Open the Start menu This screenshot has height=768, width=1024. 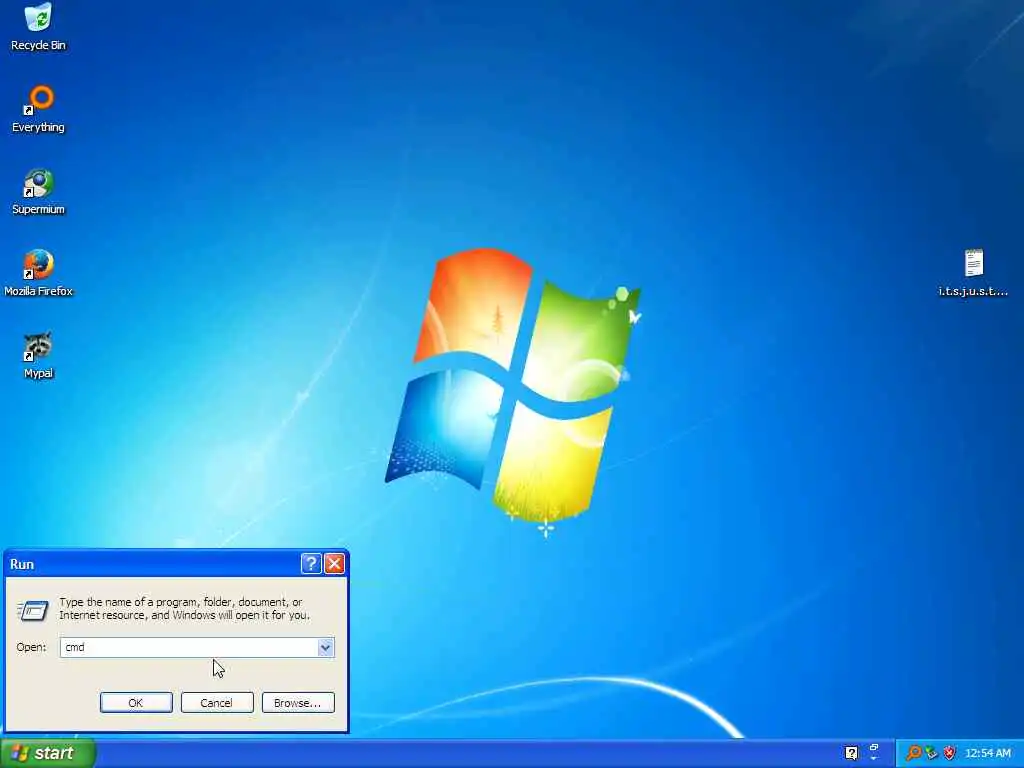(x=48, y=753)
